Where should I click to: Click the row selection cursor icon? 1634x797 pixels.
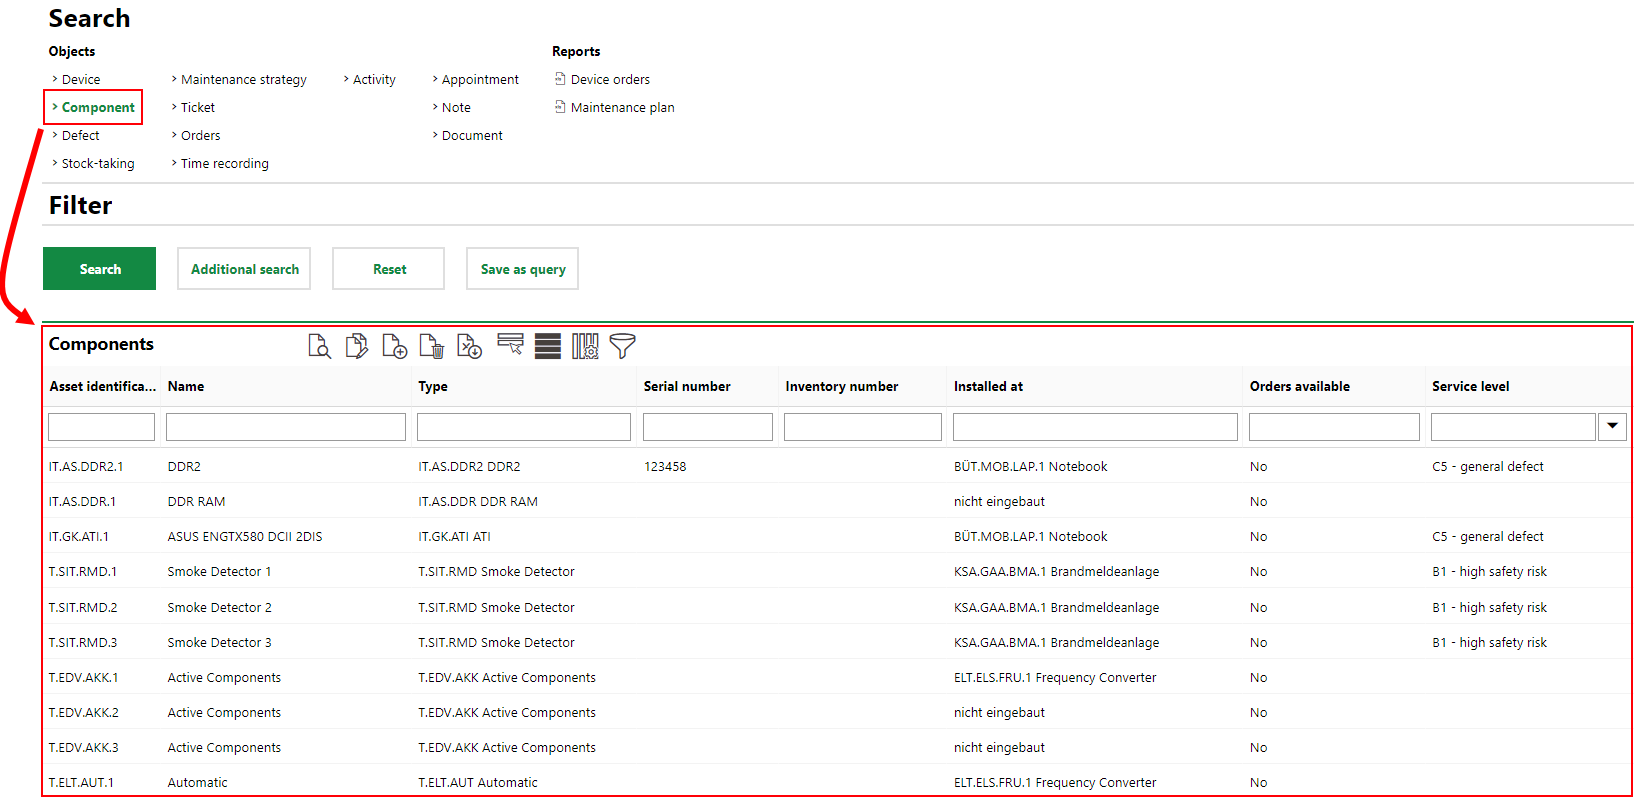pos(510,344)
